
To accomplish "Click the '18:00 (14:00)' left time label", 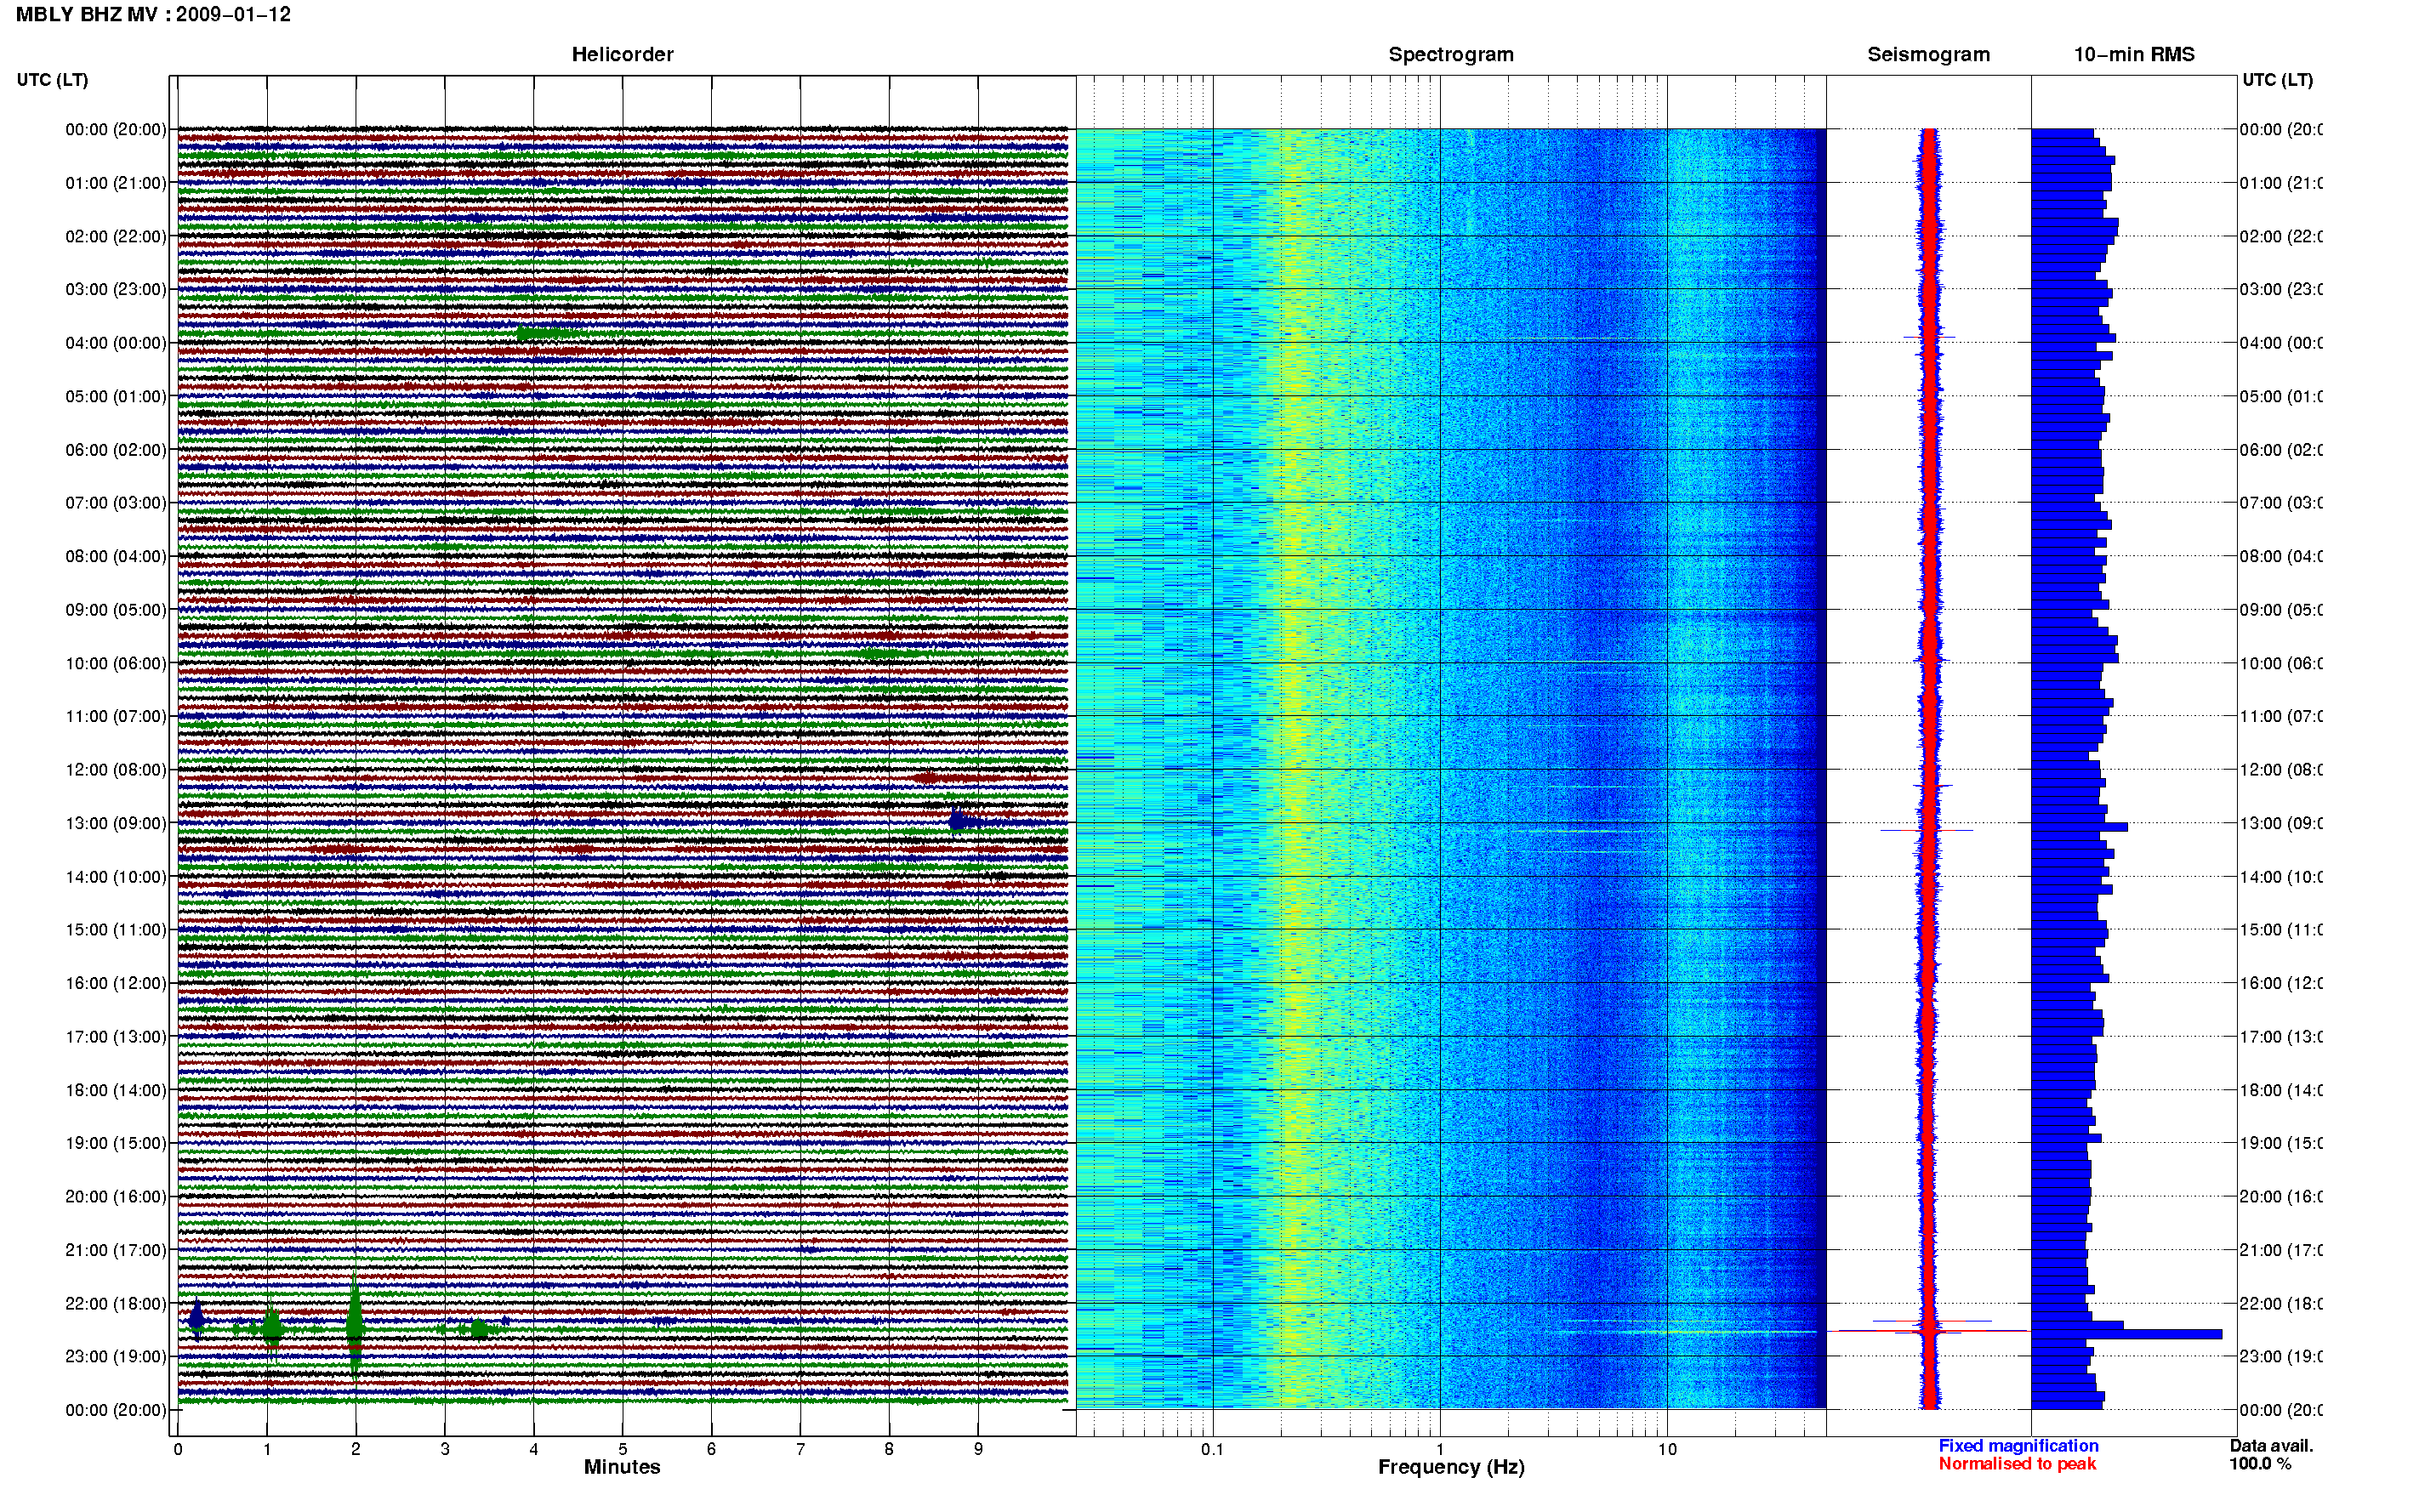I will (116, 1090).
